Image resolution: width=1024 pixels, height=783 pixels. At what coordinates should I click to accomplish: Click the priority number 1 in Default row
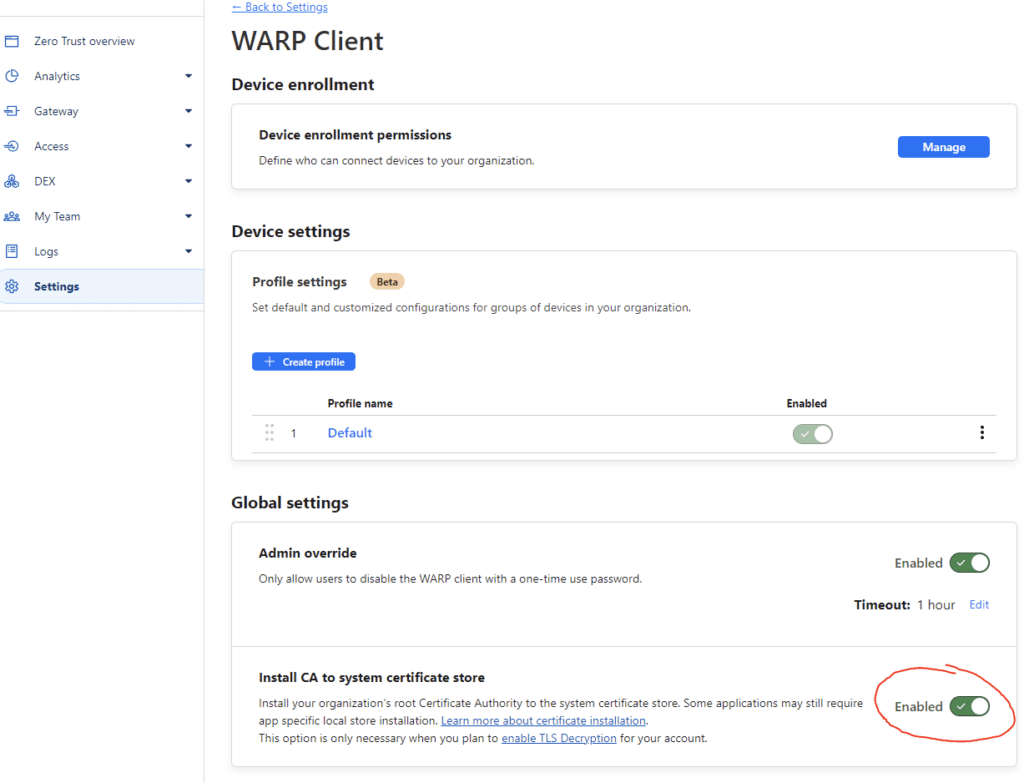(x=293, y=434)
